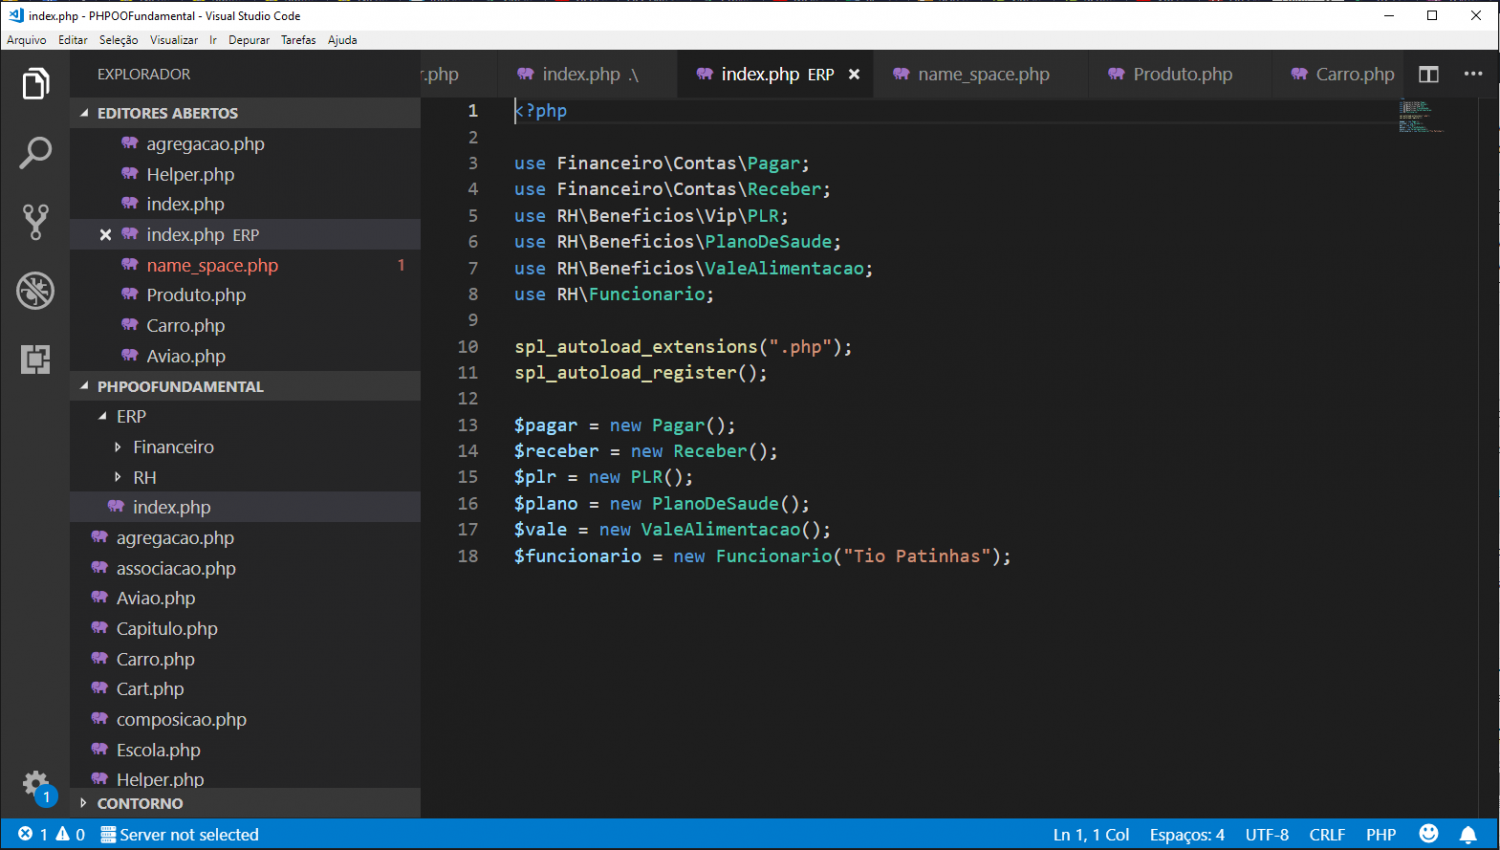The height and width of the screenshot is (850, 1500).
Task: Open the Arquivo menu
Action: pos(26,40)
